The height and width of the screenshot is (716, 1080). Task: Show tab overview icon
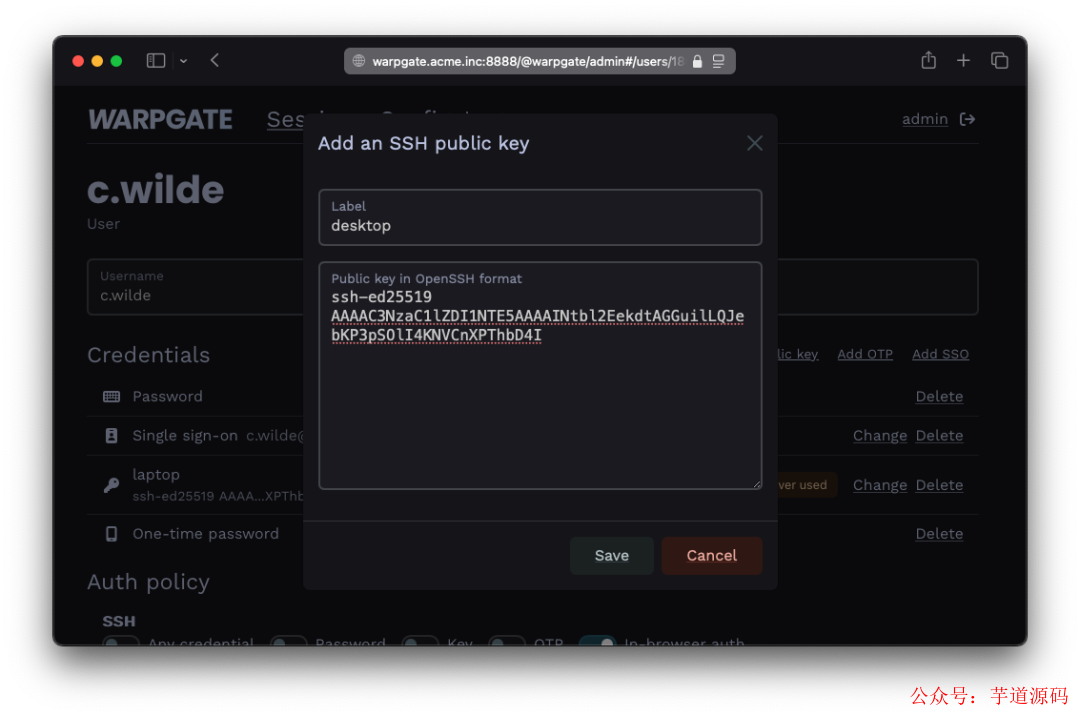point(999,61)
